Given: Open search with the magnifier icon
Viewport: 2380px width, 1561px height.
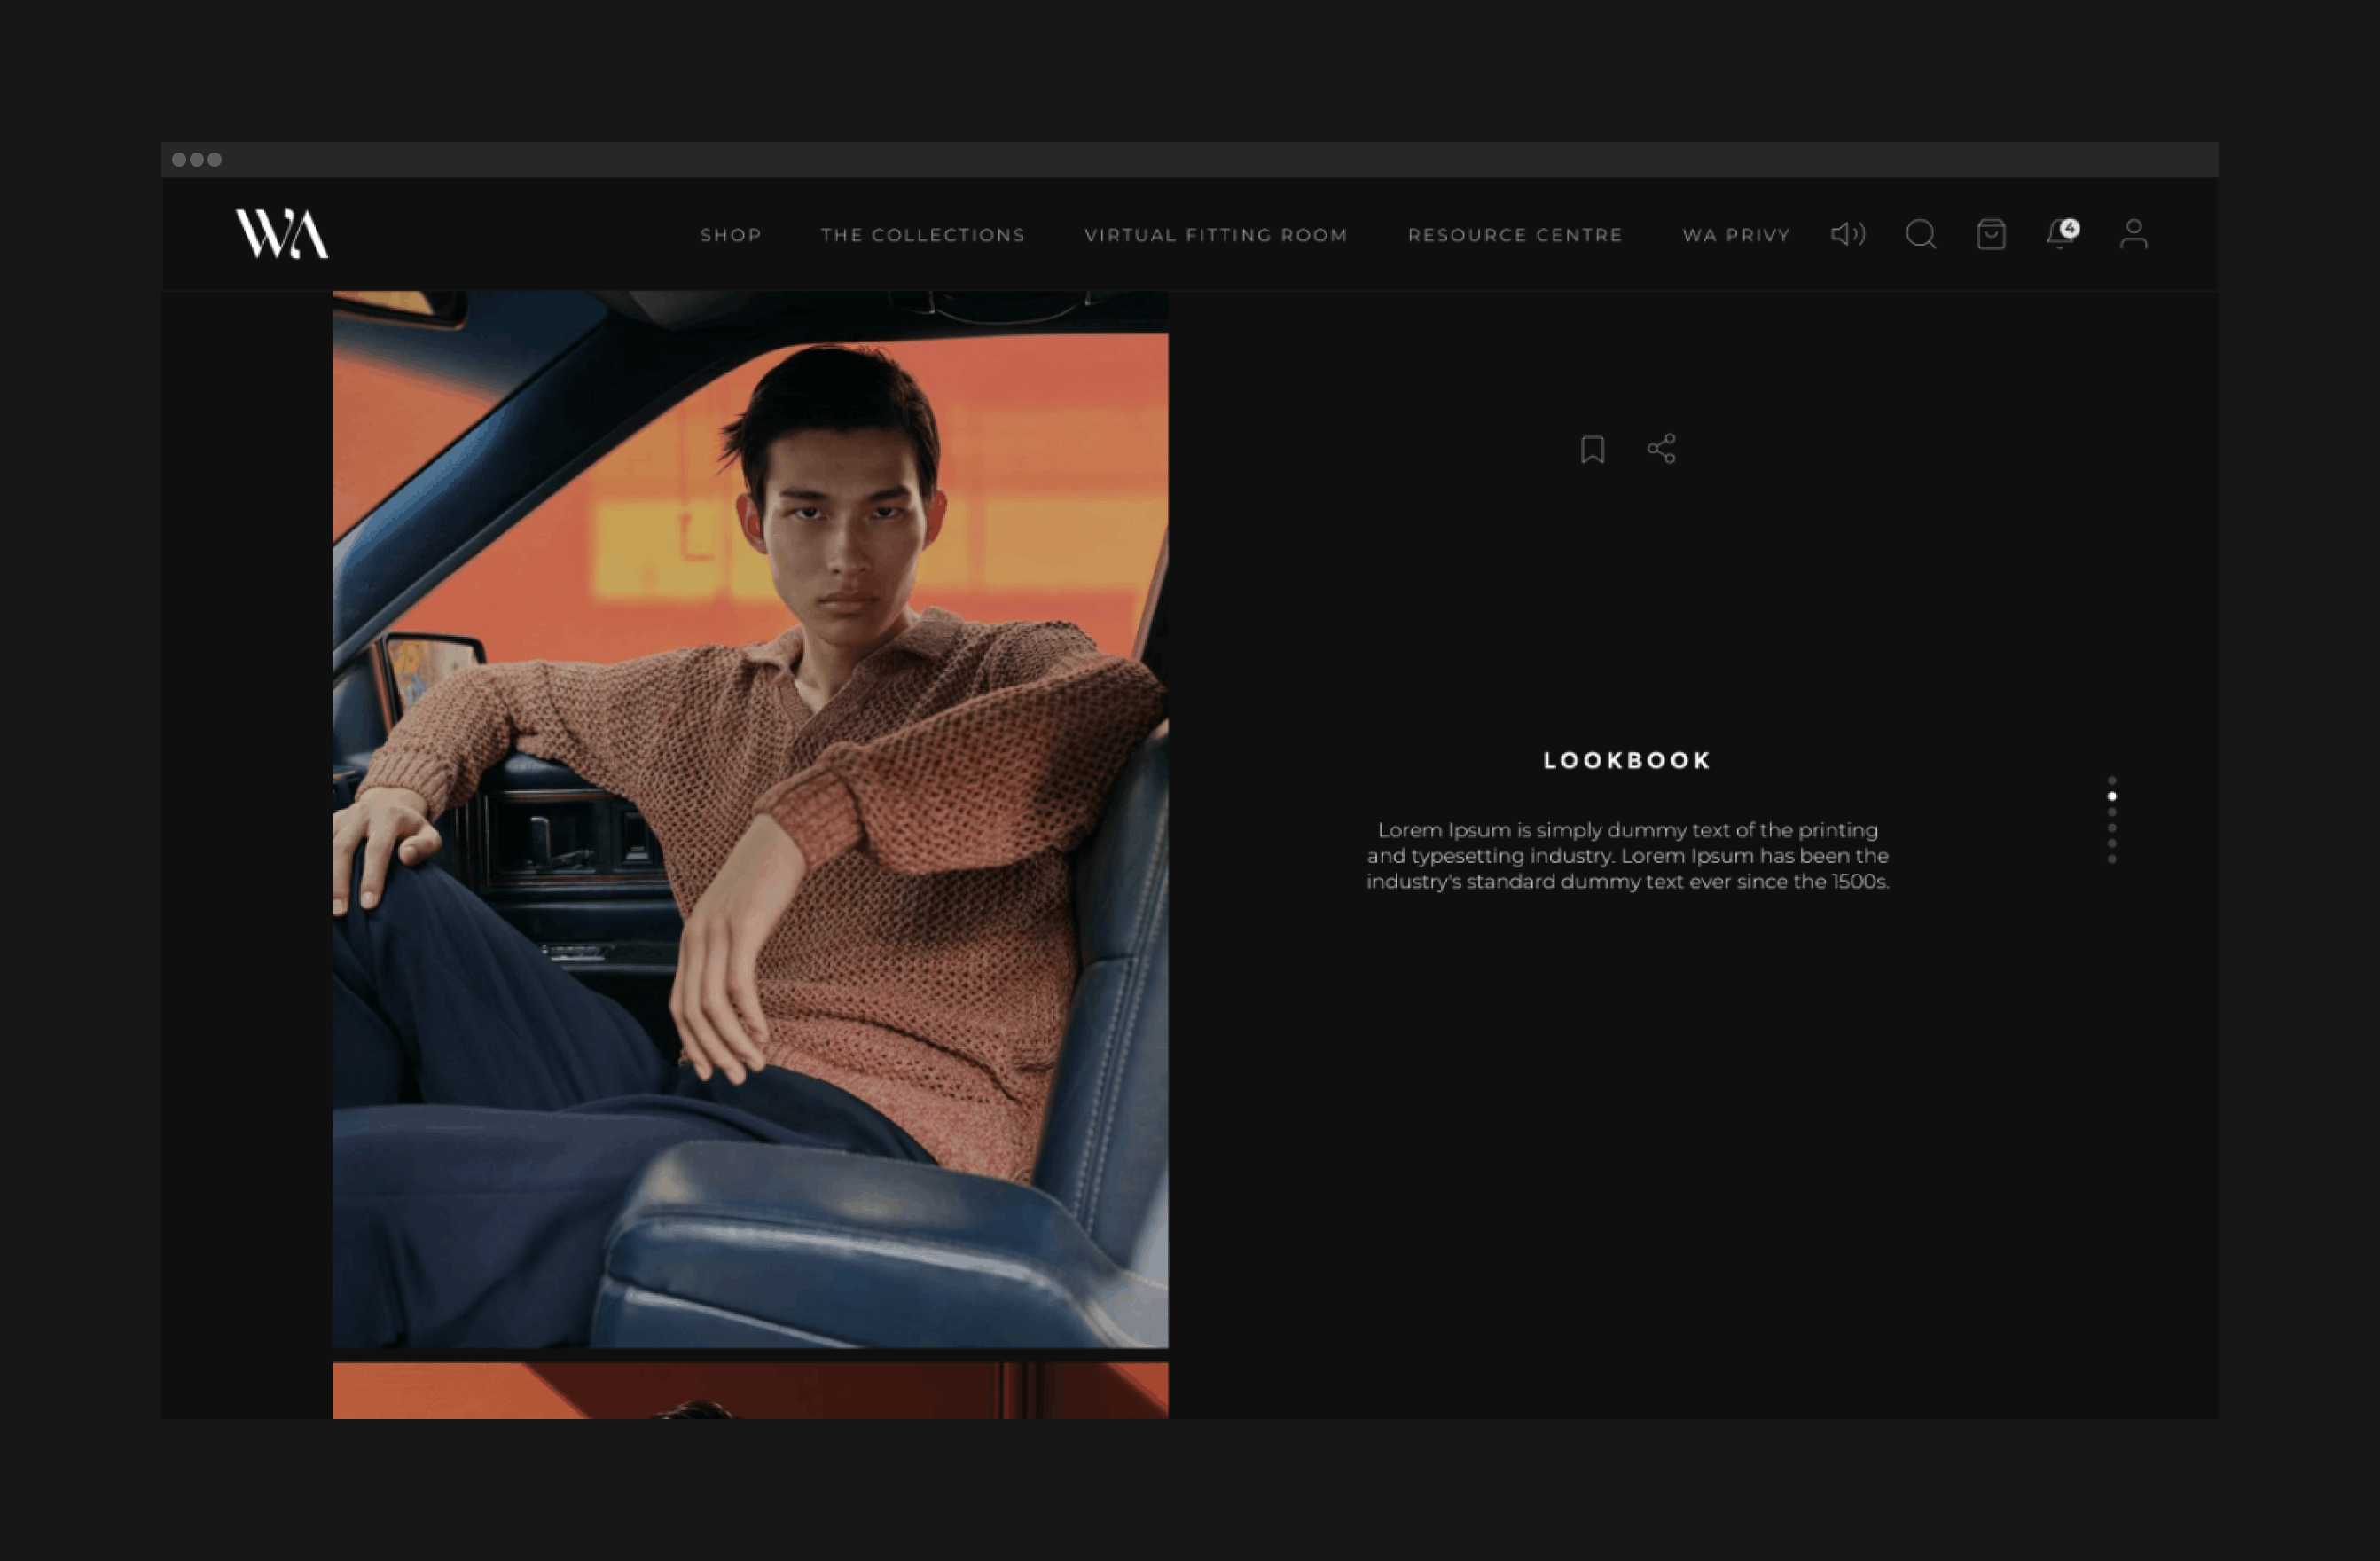Looking at the screenshot, I should (x=1921, y=234).
